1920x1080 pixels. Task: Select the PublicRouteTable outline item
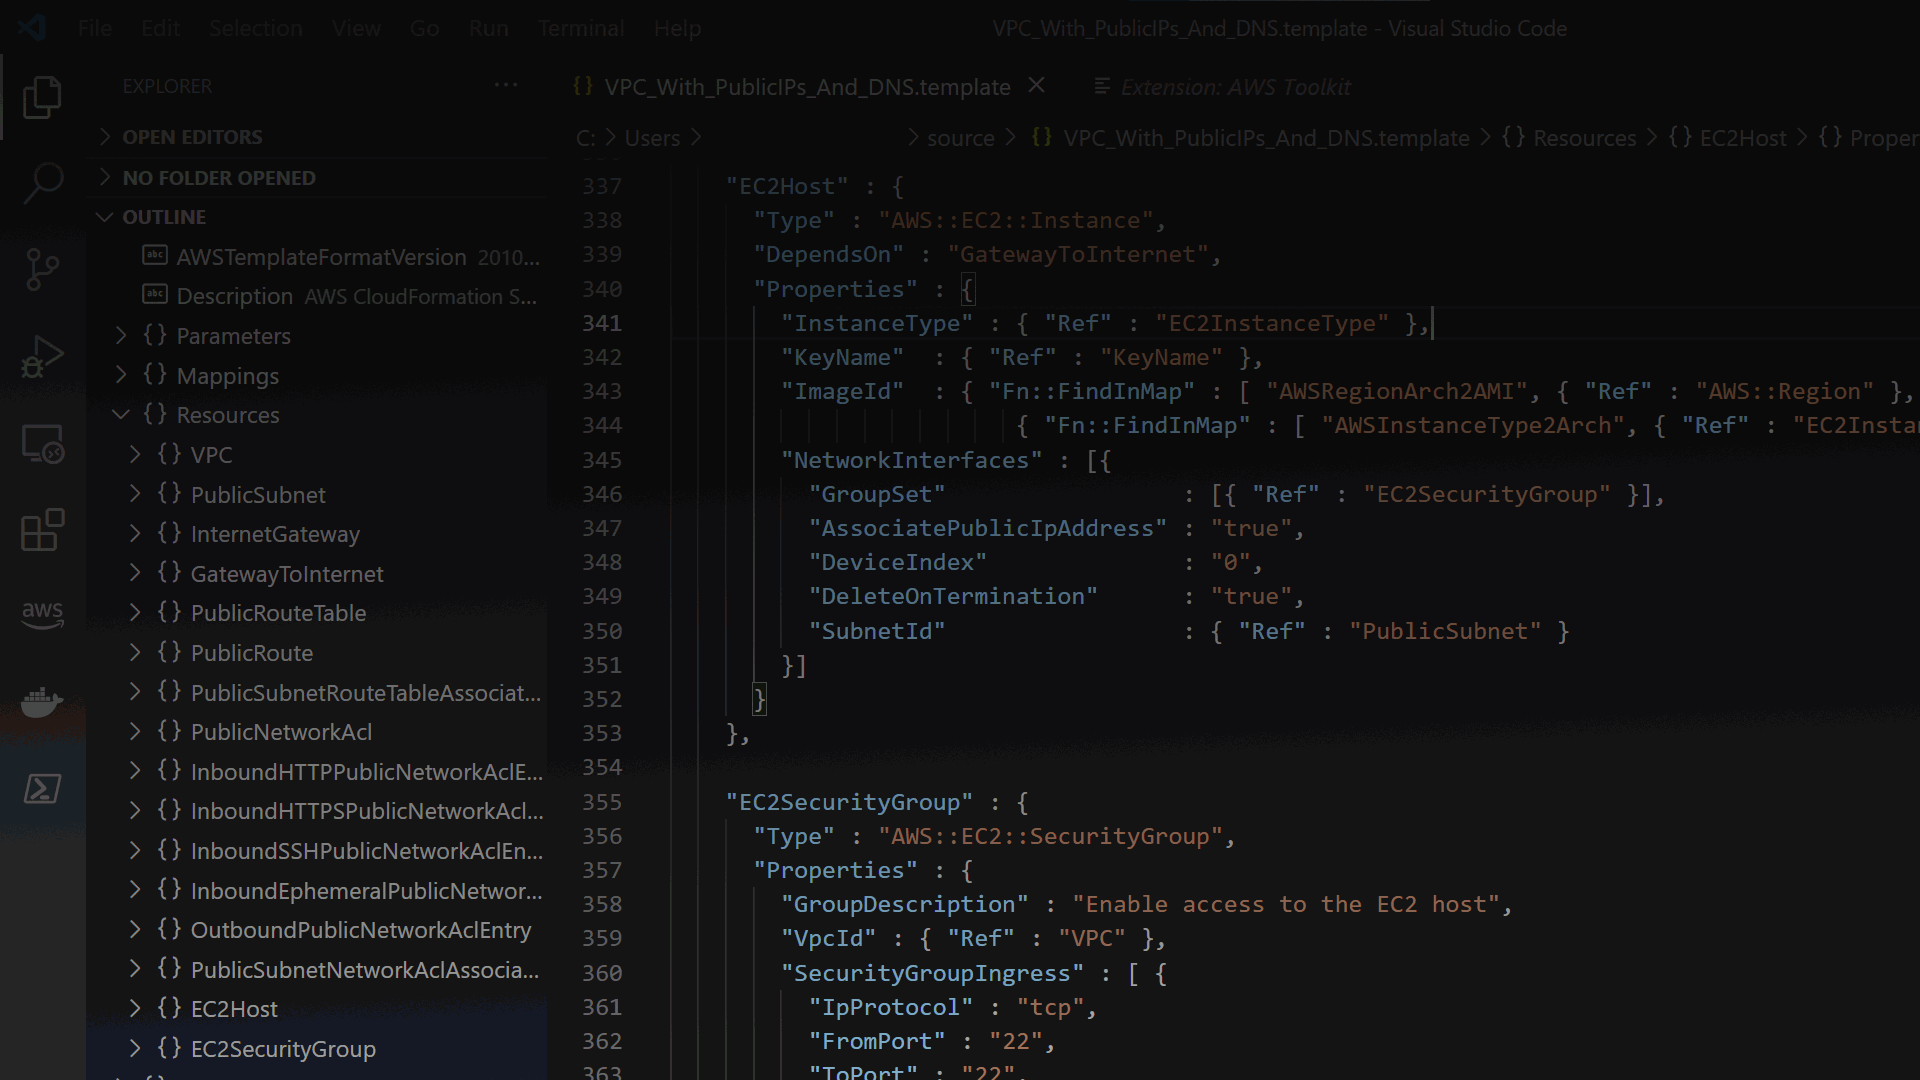[x=278, y=613]
